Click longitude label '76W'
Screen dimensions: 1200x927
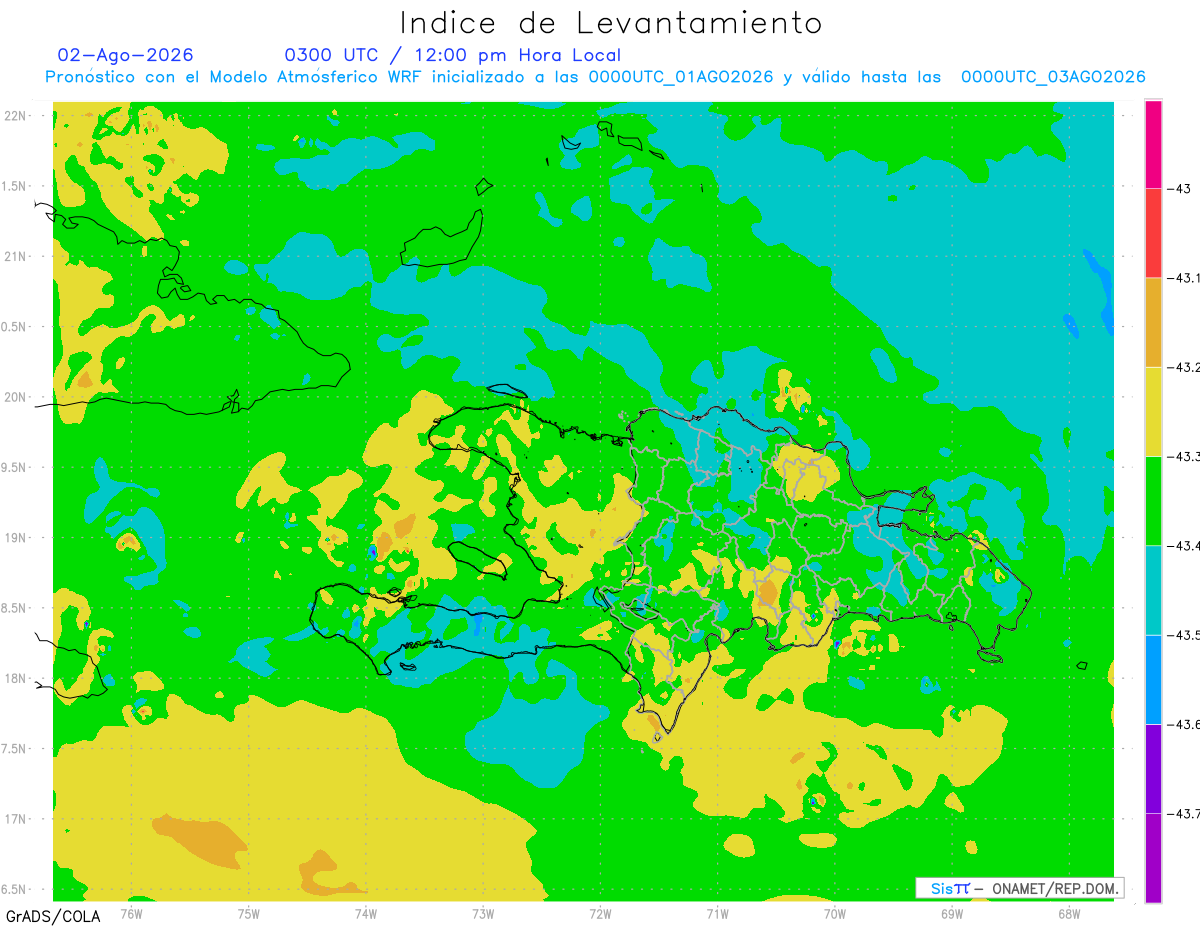131,913
